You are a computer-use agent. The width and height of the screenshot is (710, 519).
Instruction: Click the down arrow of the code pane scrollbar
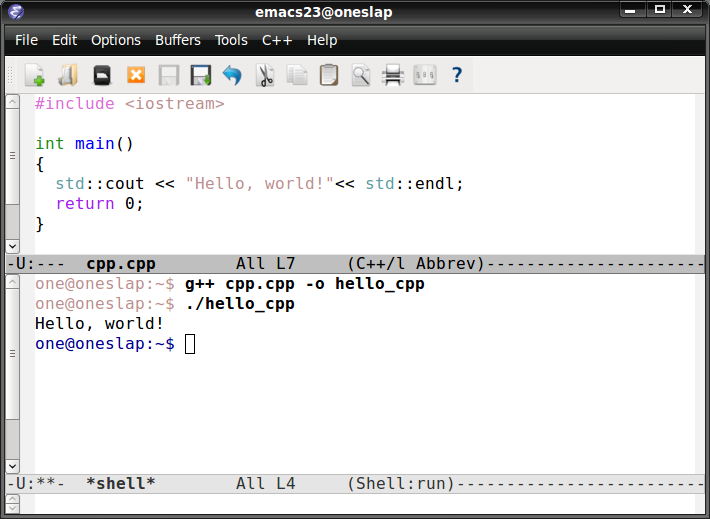coord(12,246)
